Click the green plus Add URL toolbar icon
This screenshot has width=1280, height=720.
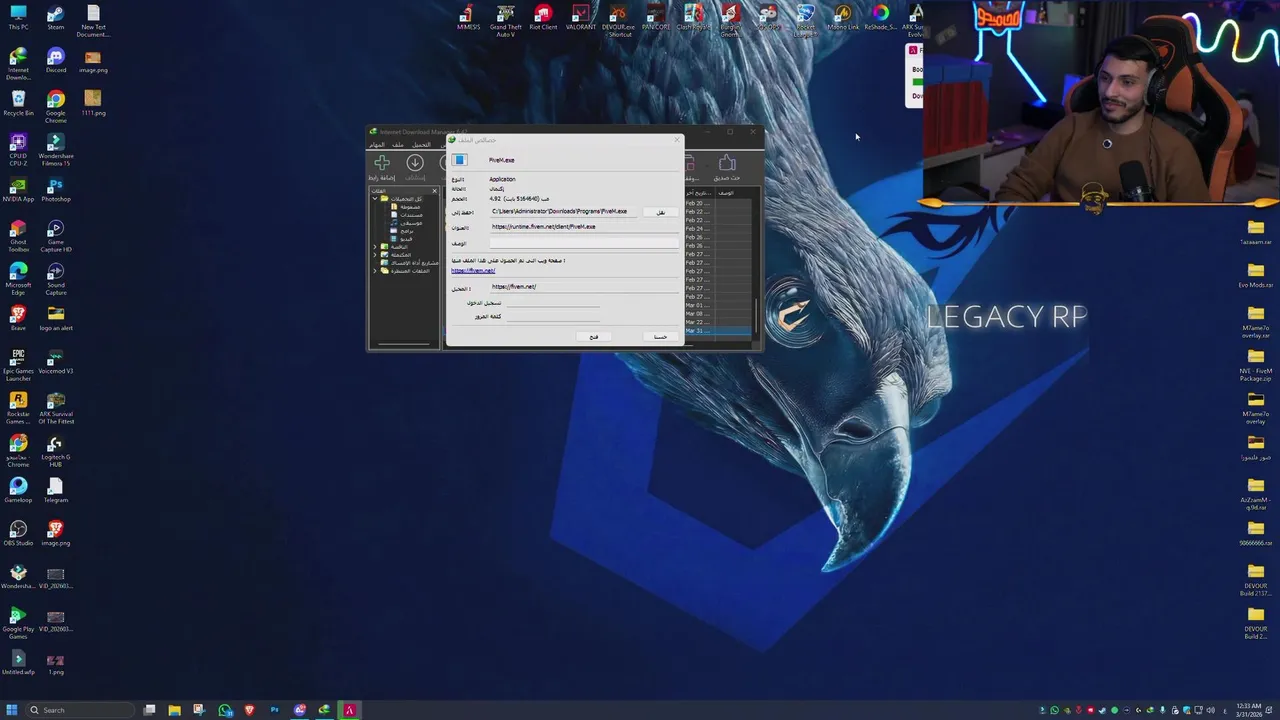pos(381,163)
